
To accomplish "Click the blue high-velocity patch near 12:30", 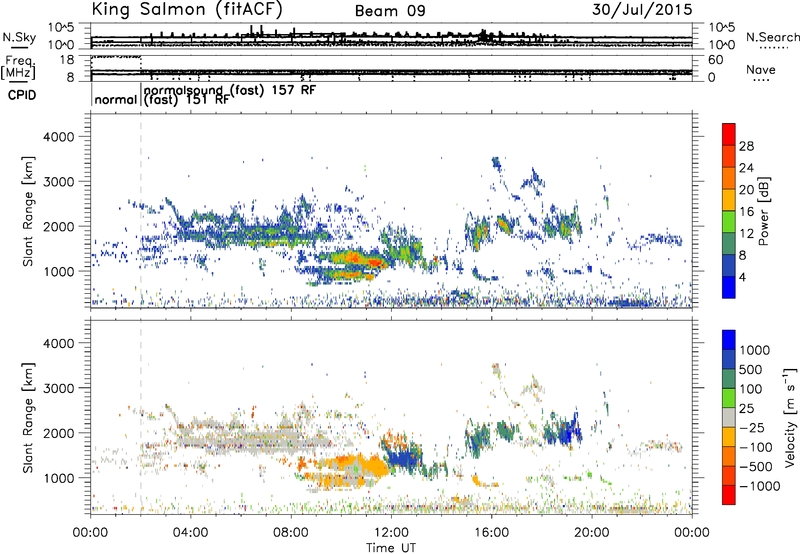I will pos(403,457).
